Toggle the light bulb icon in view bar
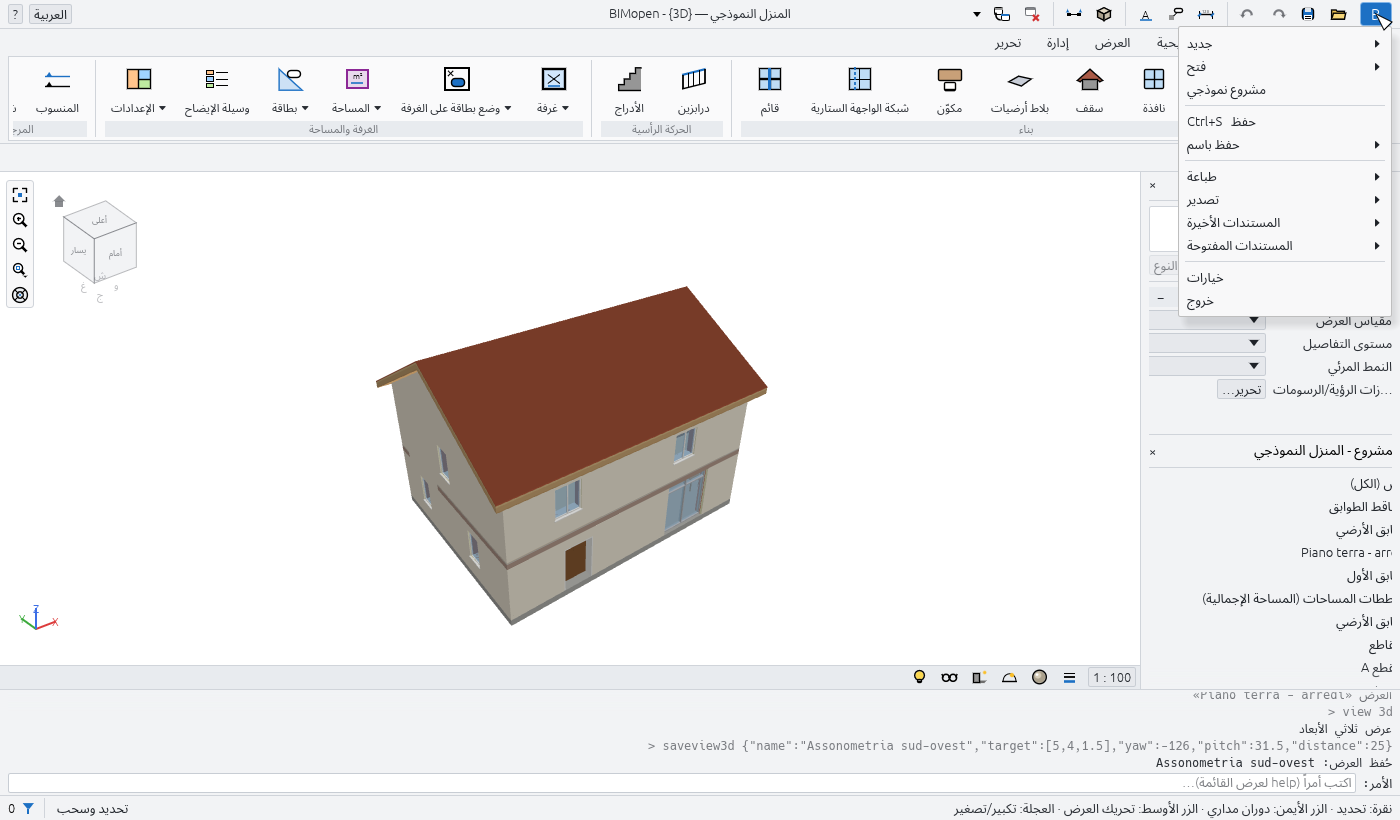 coord(920,677)
